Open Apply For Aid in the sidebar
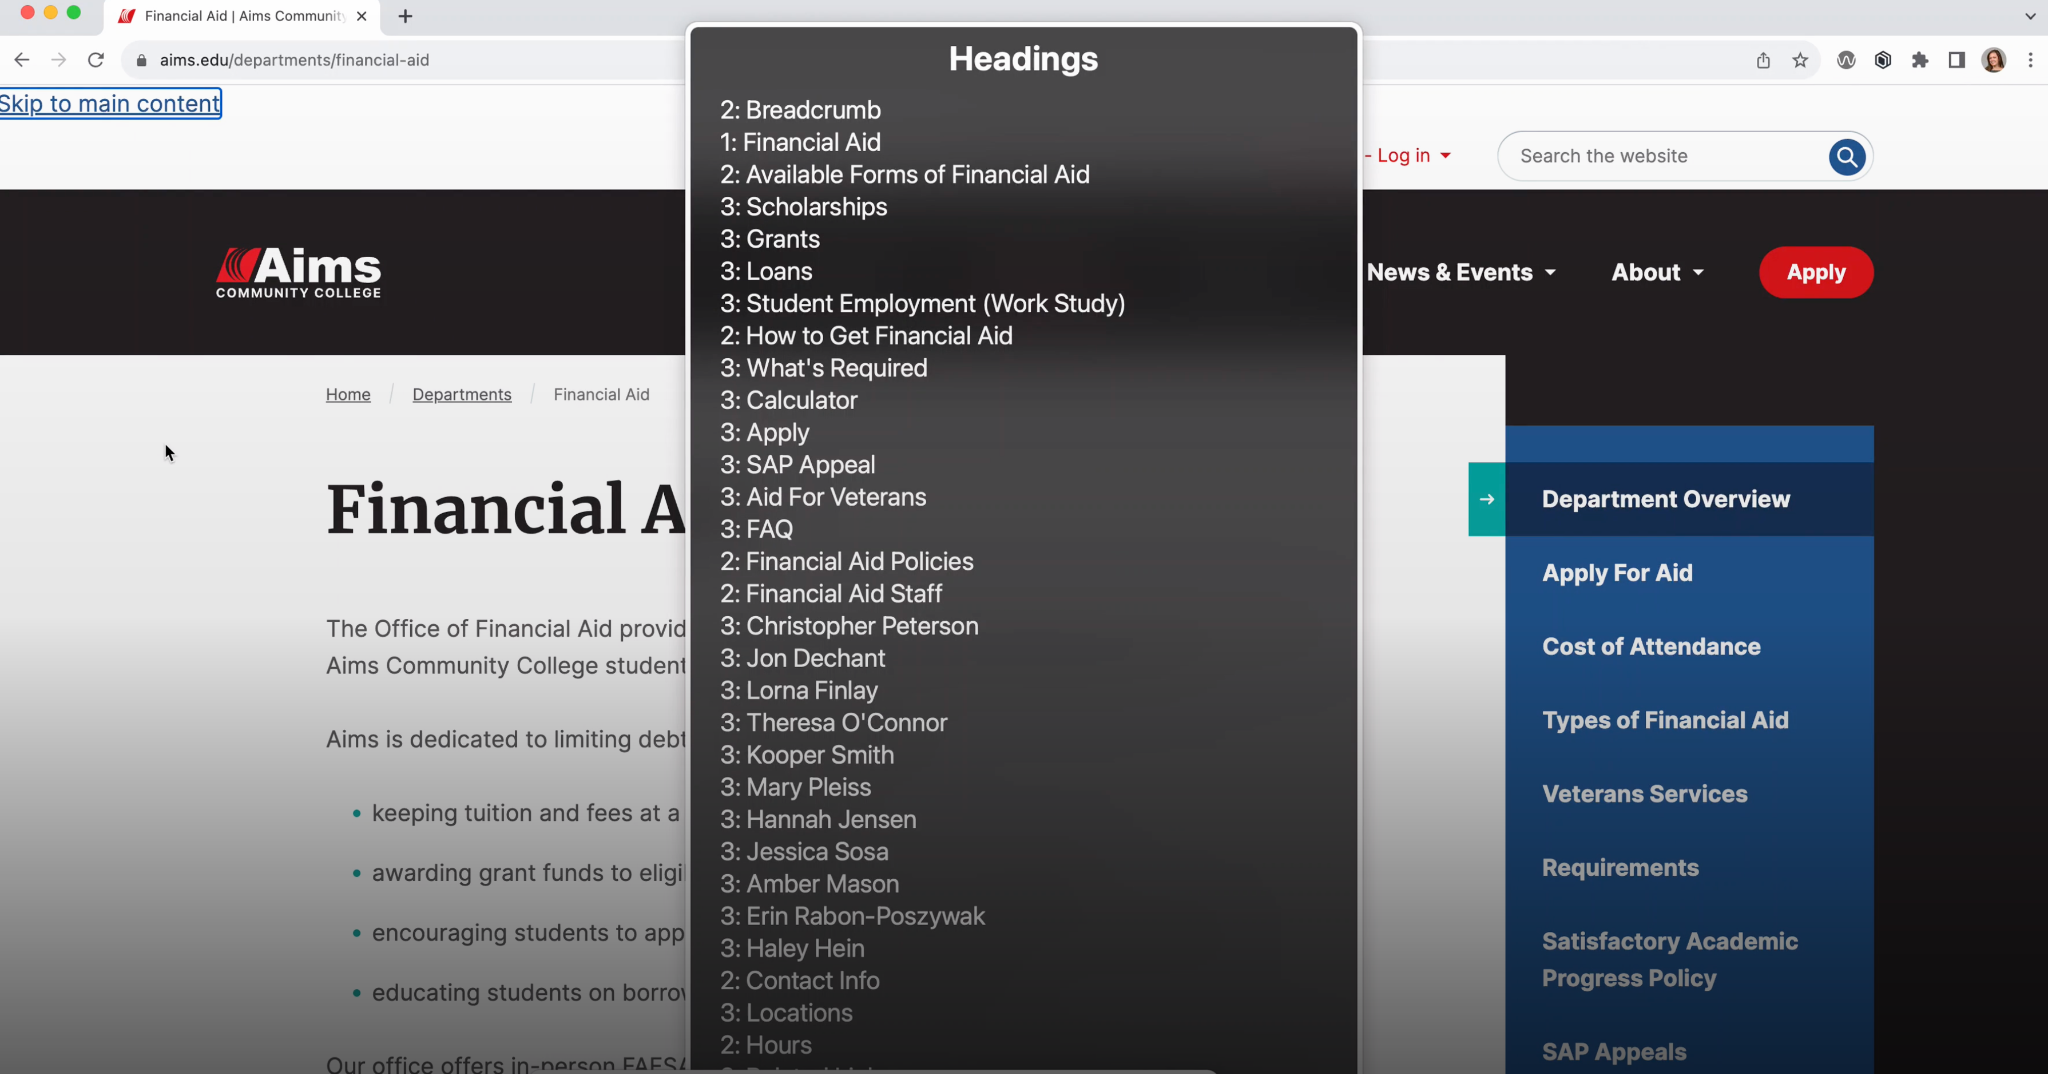2048x1074 pixels. click(1617, 573)
